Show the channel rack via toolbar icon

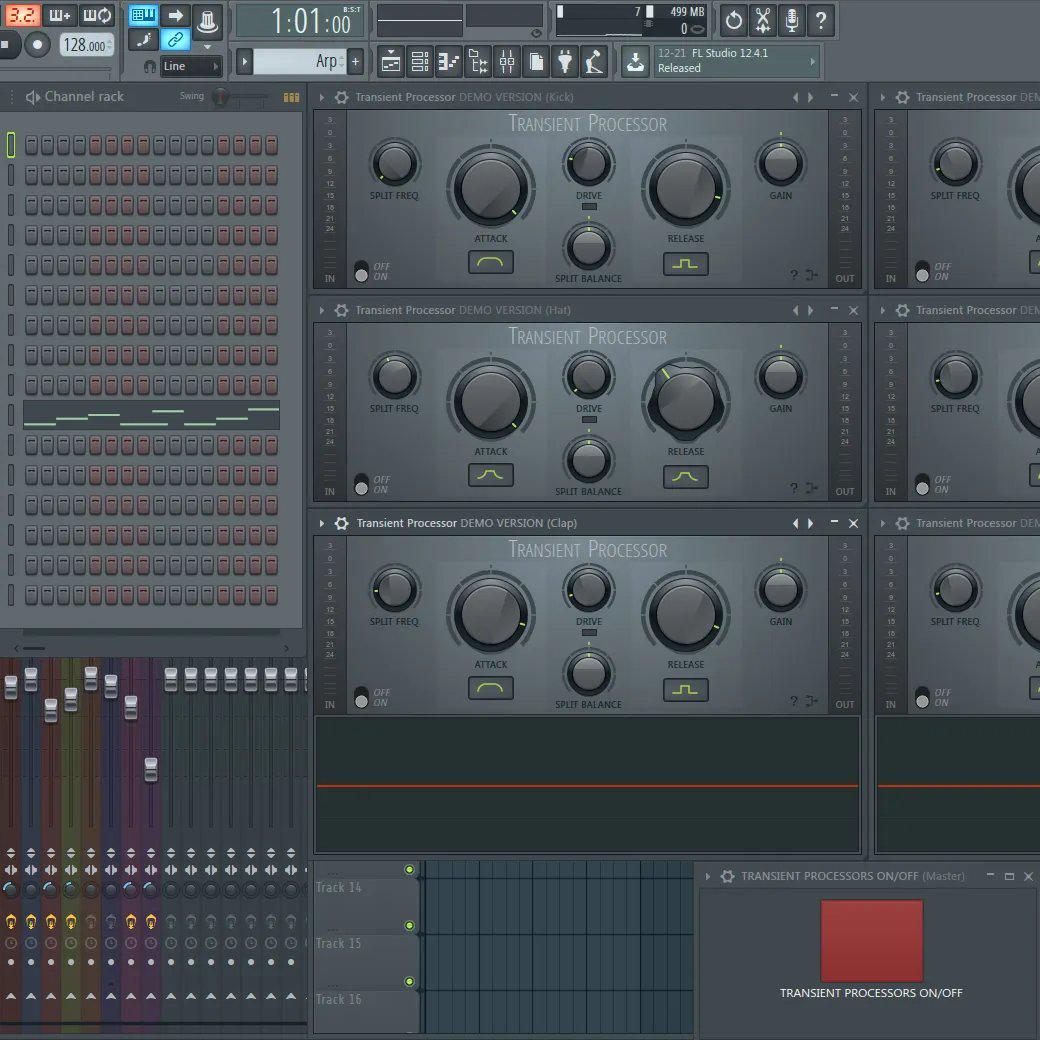tap(420, 62)
